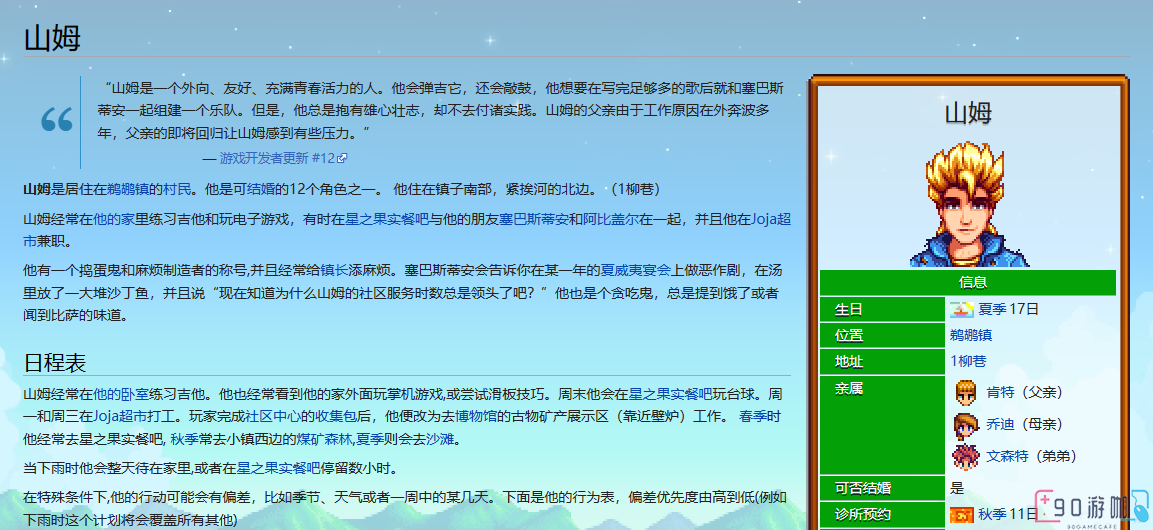Click Vincent's head icon beside 文森特
This screenshot has height=530, width=1153.
point(965,456)
